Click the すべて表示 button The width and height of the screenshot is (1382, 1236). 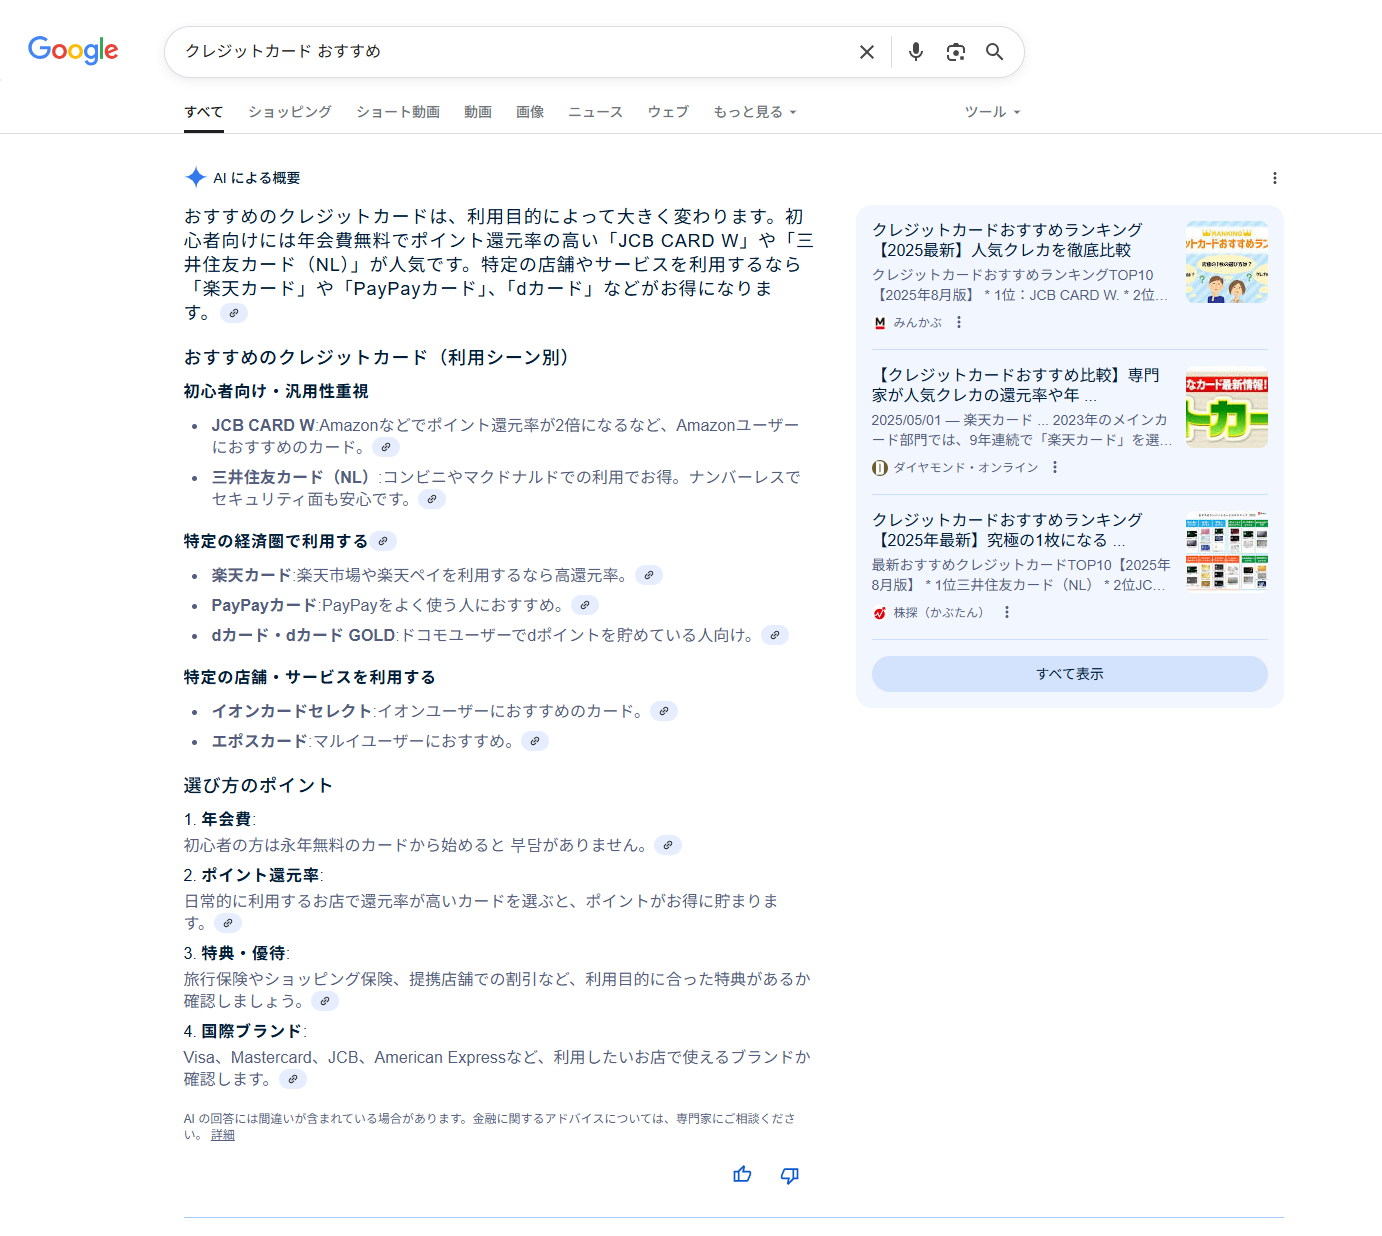click(1070, 674)
